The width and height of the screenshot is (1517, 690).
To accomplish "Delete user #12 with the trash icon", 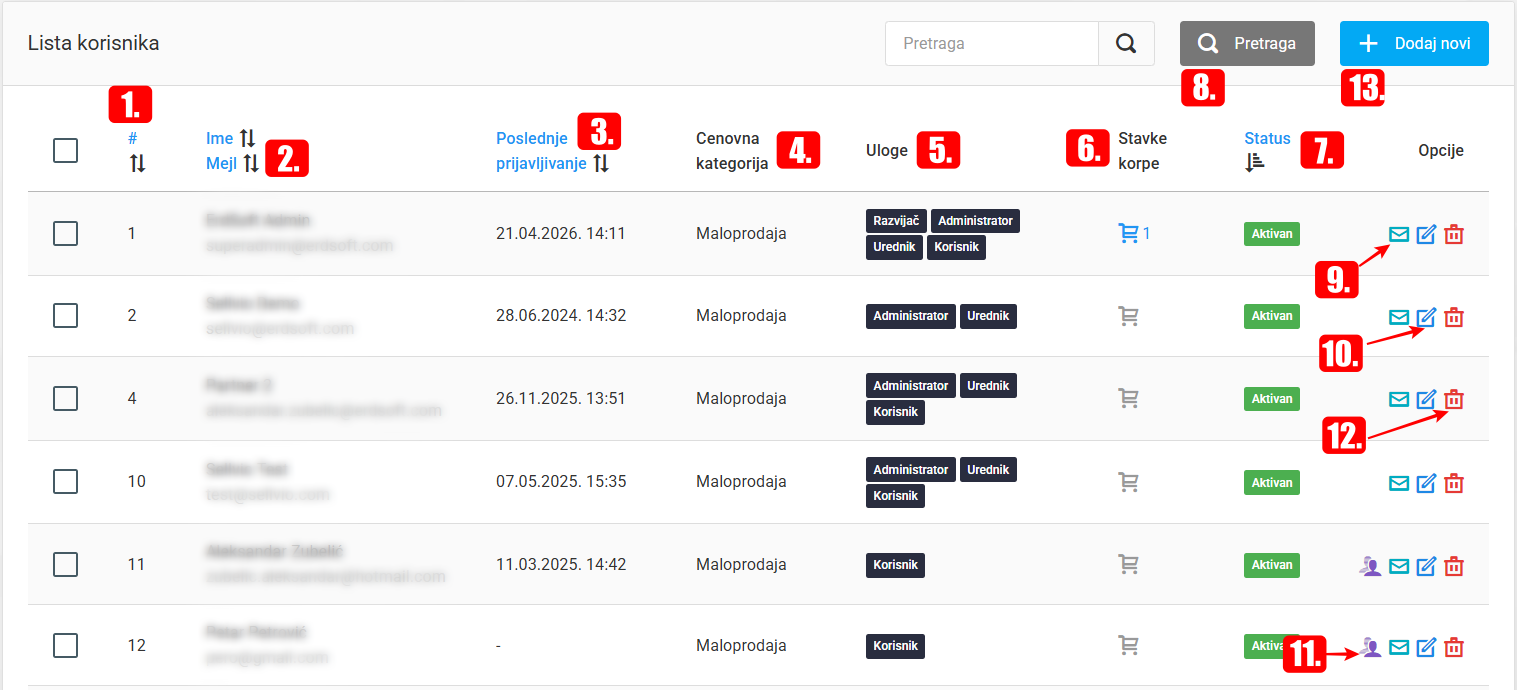I will point(1455,647).
